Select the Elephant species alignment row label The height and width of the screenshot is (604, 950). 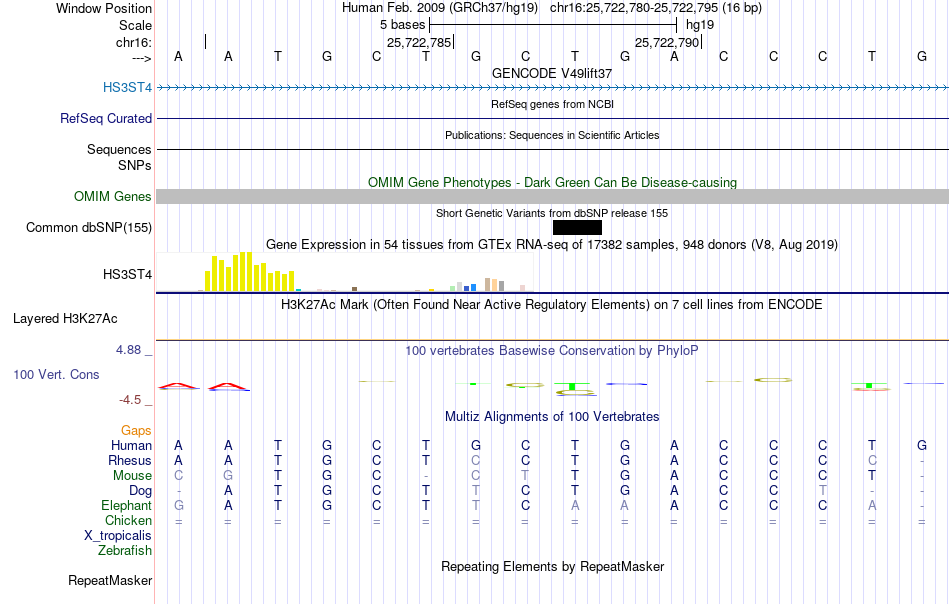pyautogui.click(x=127, y=505)
